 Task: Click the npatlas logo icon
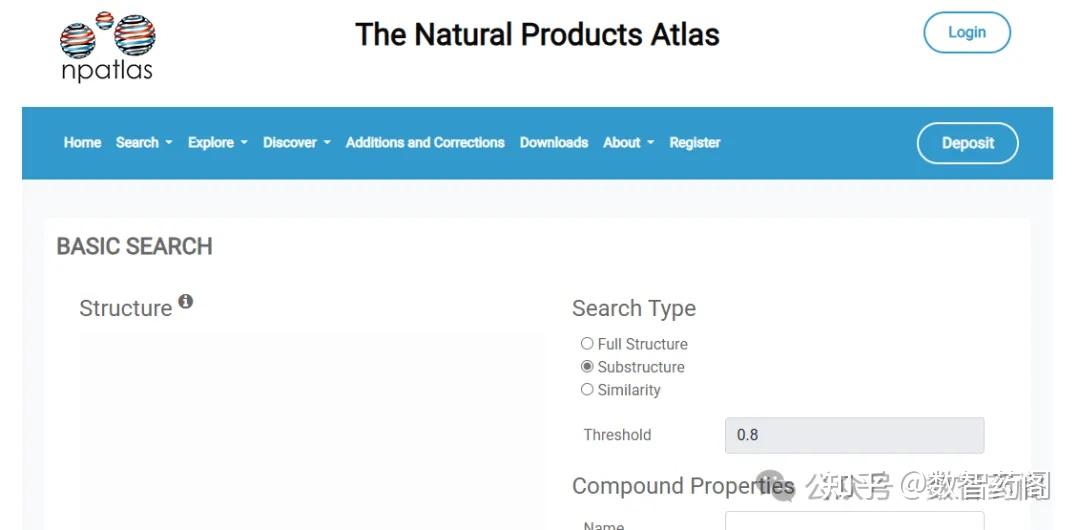[x=107, y=45]
